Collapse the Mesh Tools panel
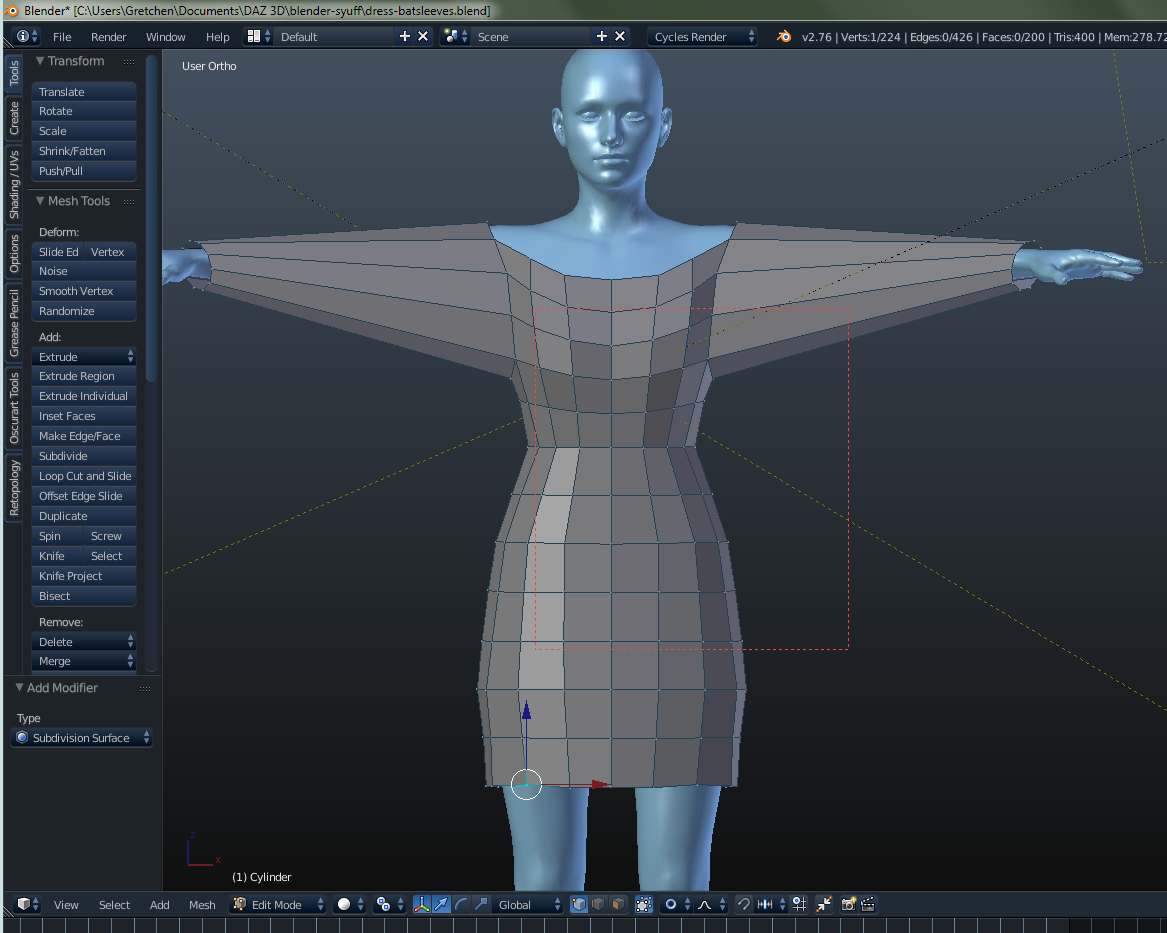The height and width of the screenshot is (933, 1167). [x=41, y=201]
